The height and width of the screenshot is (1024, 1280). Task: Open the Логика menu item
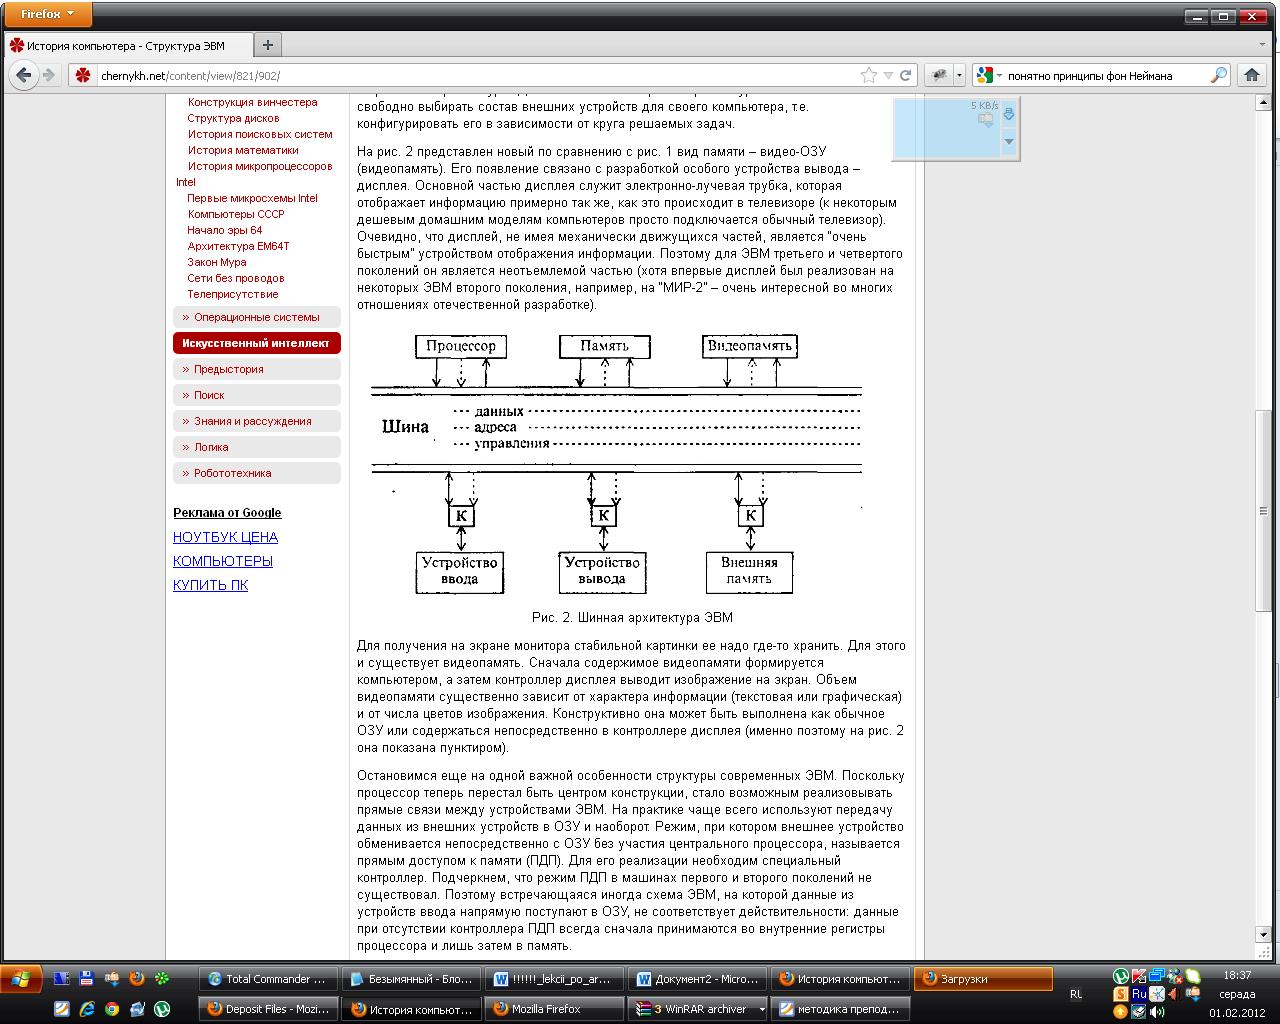[x=257, y=447]
